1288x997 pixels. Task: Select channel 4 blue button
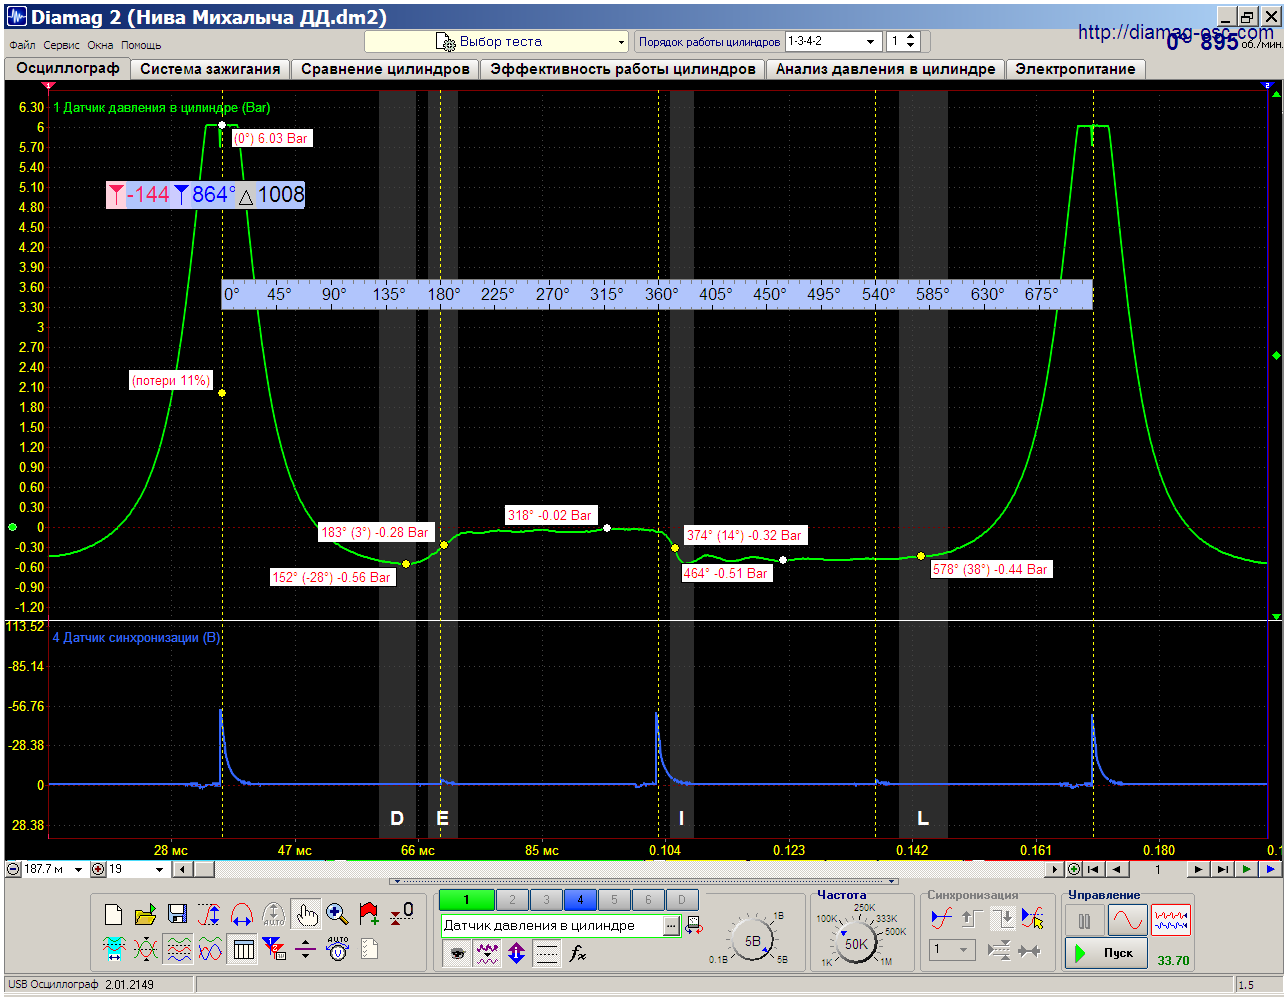click(580, 900)
